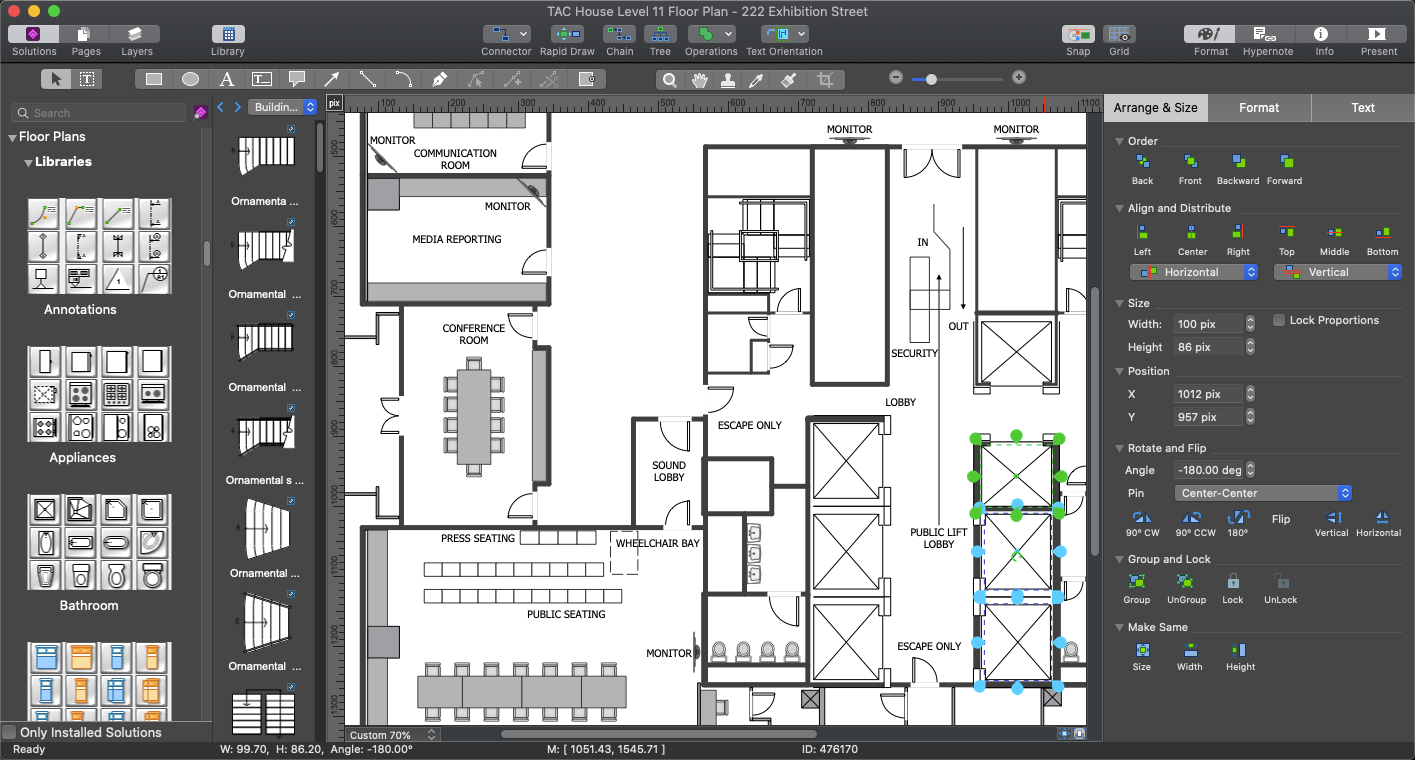This screenshot has width=1415, height=760.
Task: Click the Group icon
Action: pyautogui.click(x=1136, y=582)
